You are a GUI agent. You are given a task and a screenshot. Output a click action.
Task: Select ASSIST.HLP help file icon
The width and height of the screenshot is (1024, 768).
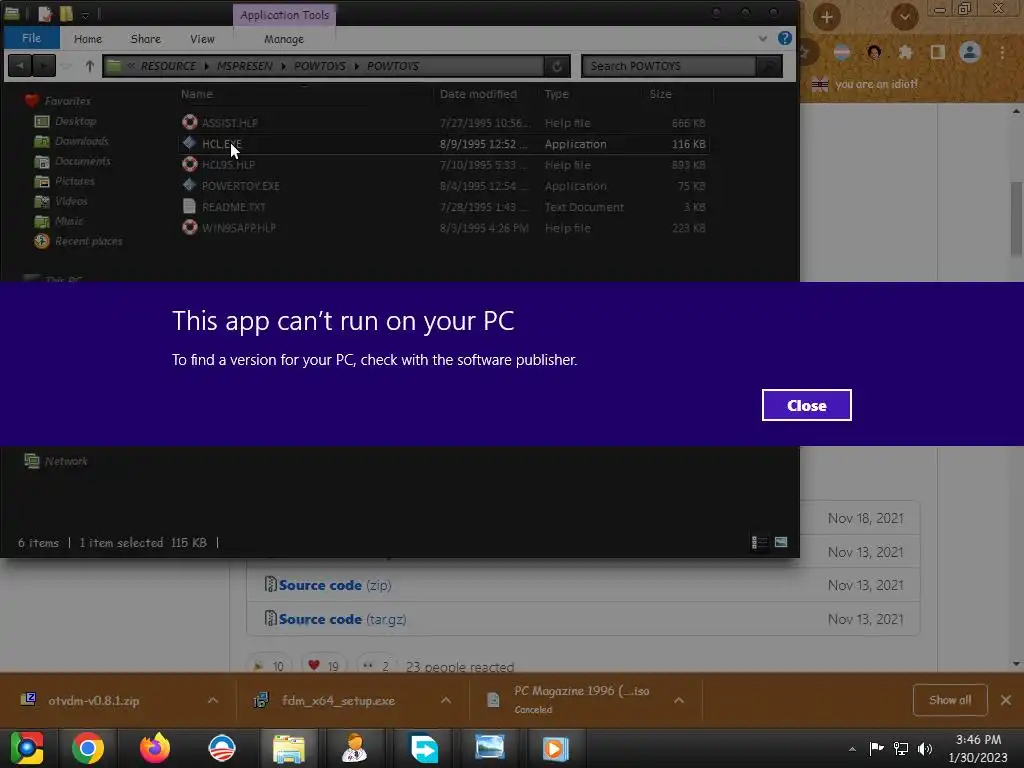(189, 122)
